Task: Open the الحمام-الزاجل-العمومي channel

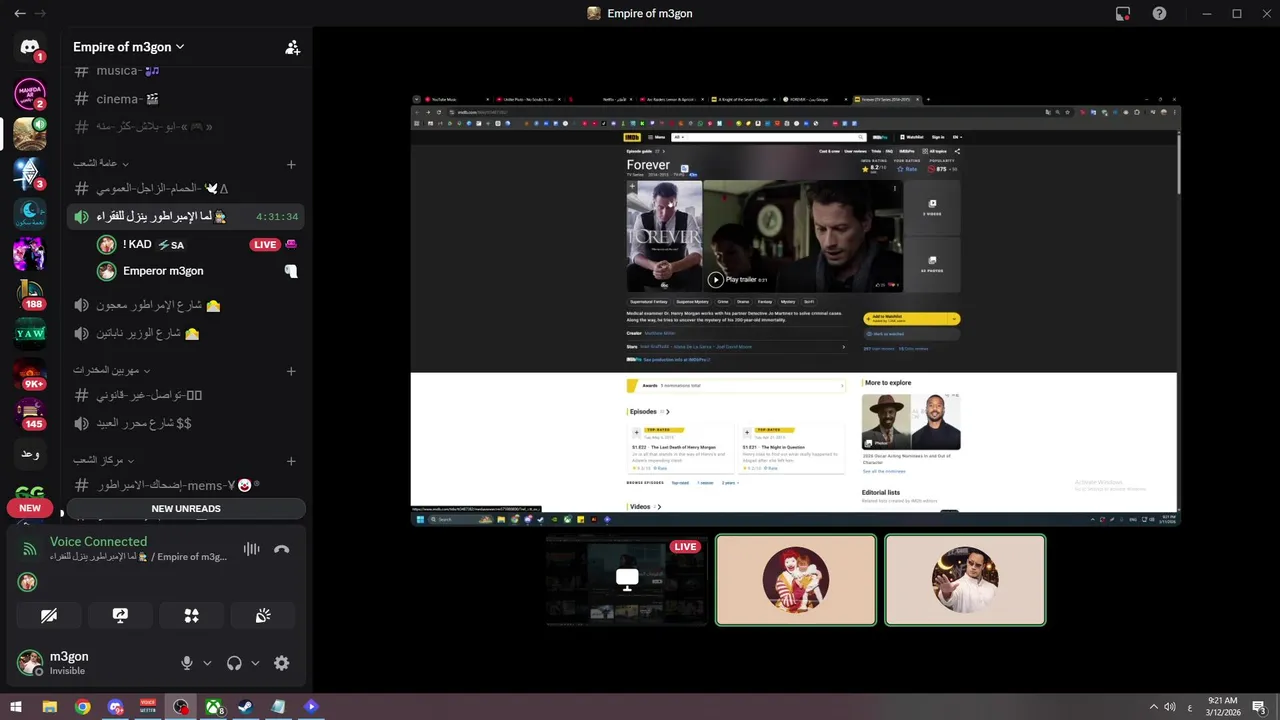Action: coord(185,188)
